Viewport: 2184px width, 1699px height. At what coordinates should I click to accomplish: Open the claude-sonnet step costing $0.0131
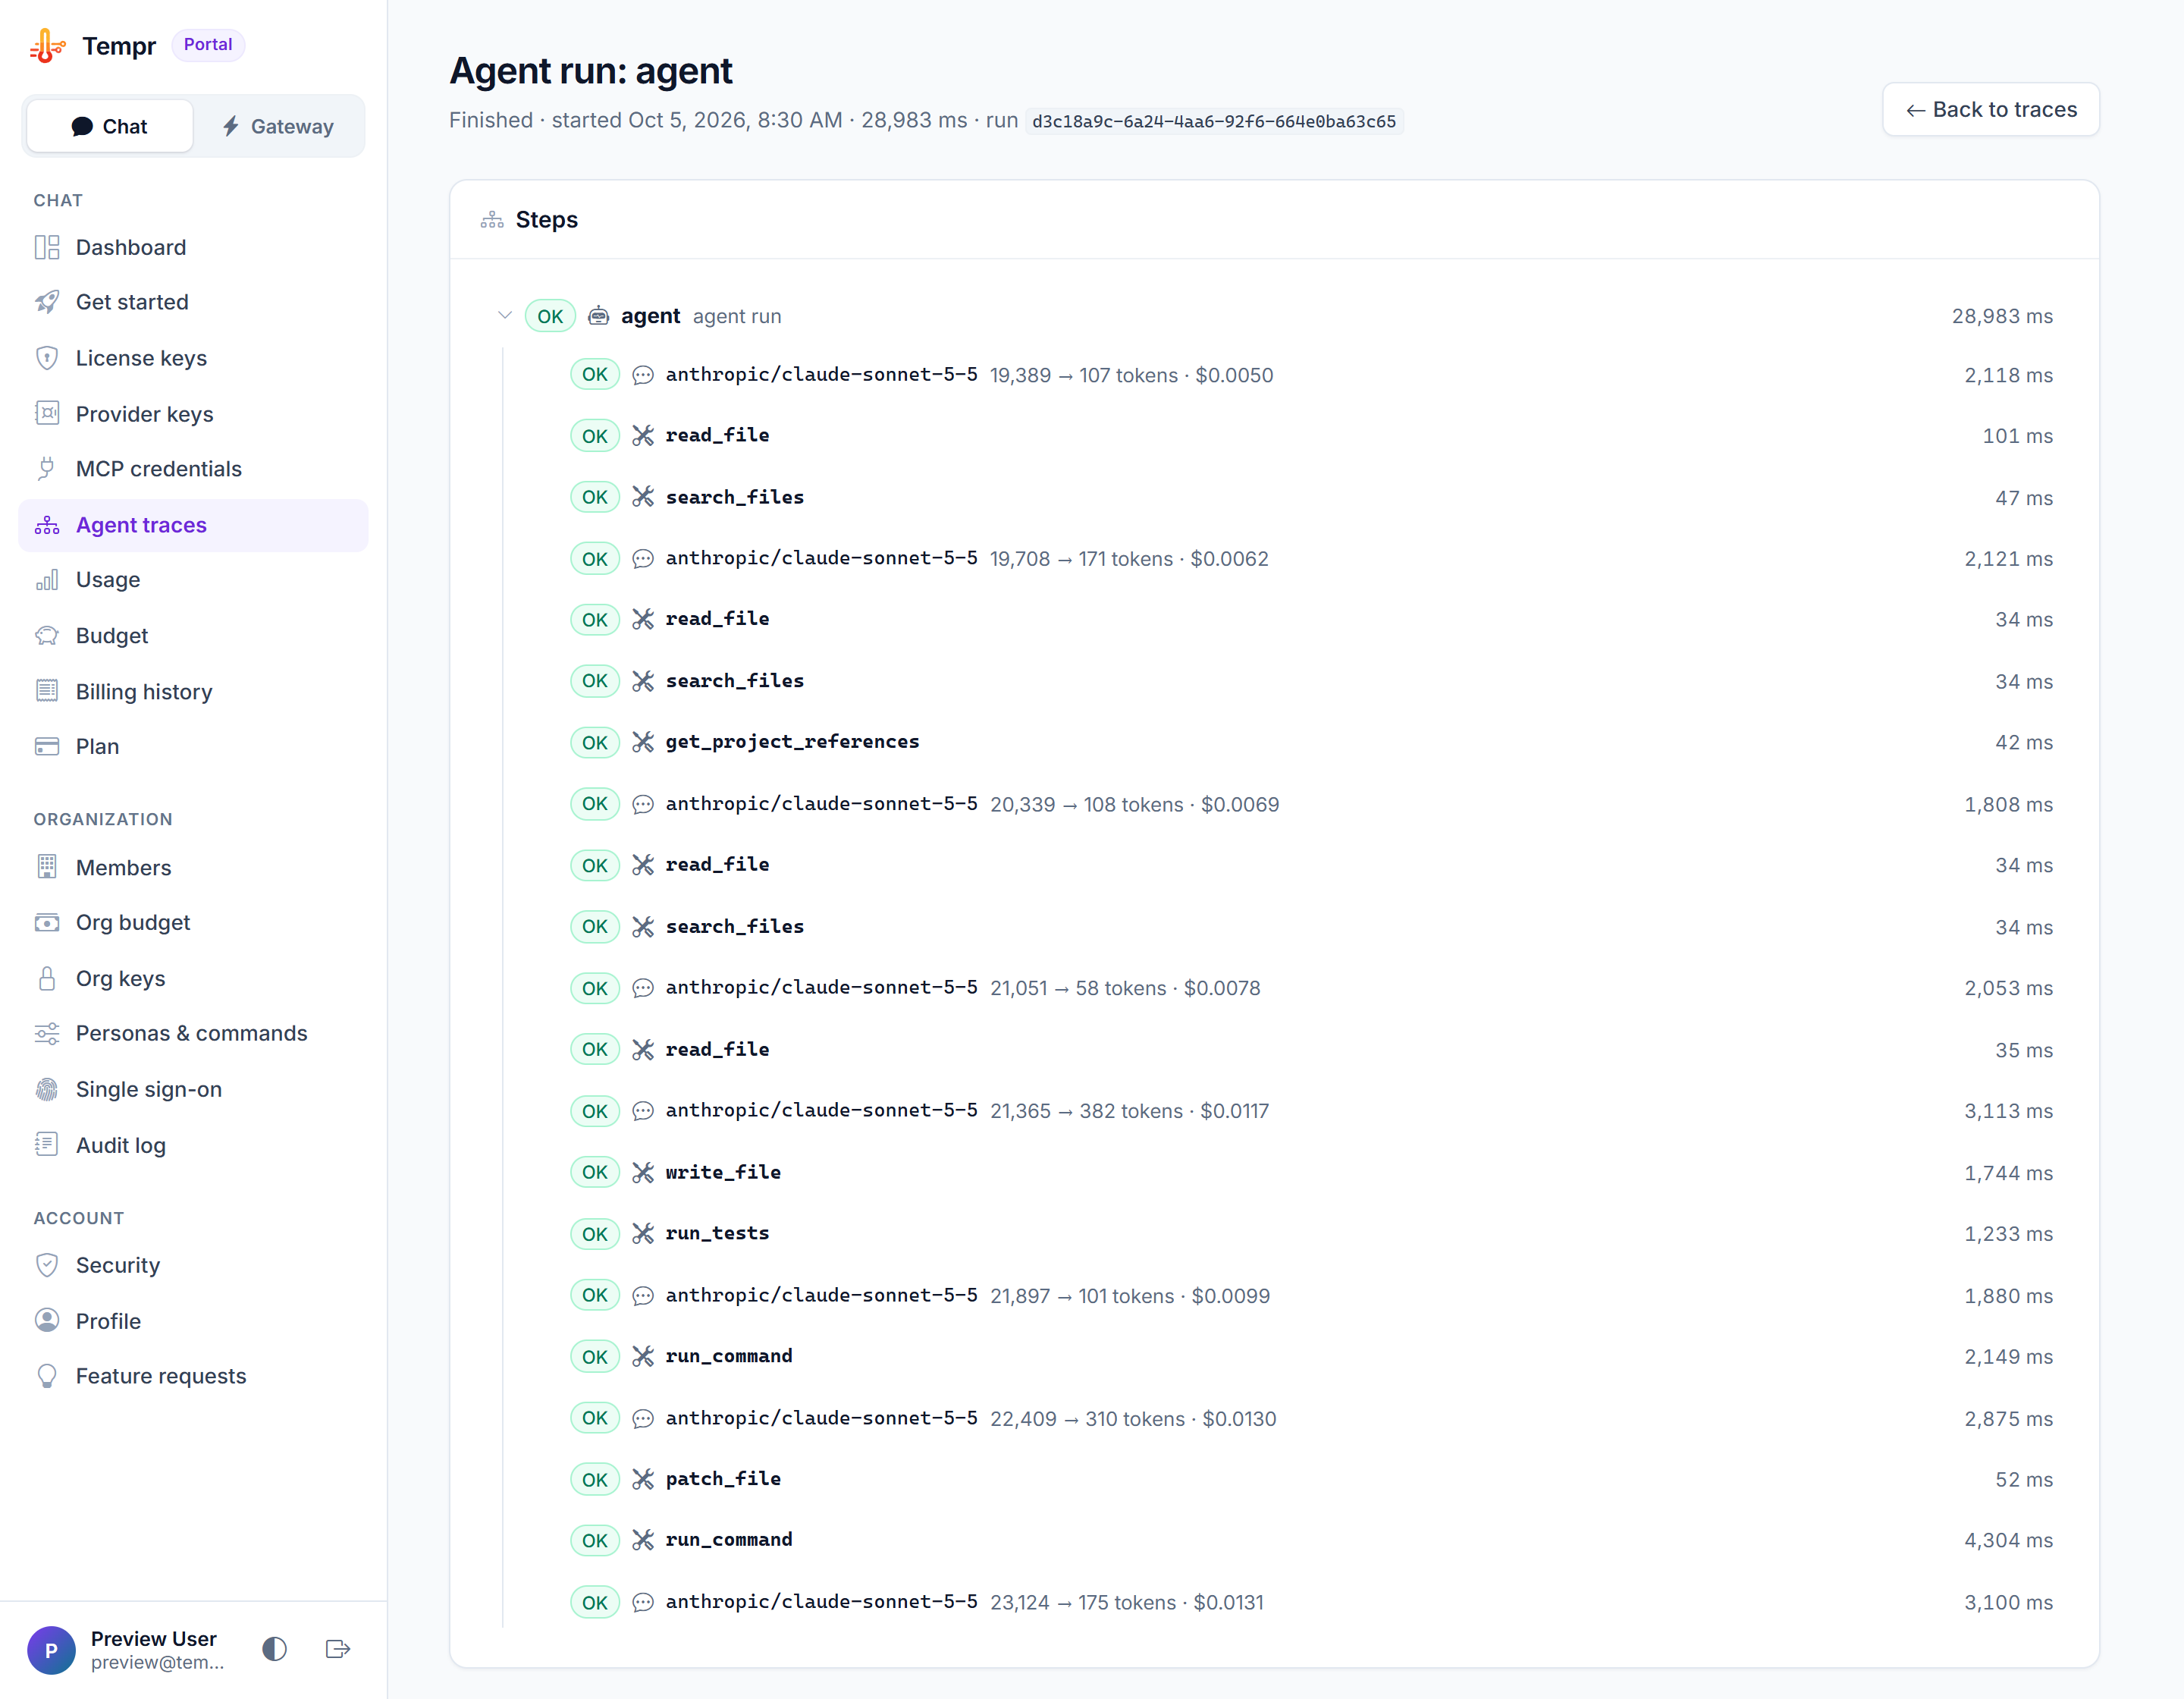(1311, 1603)
